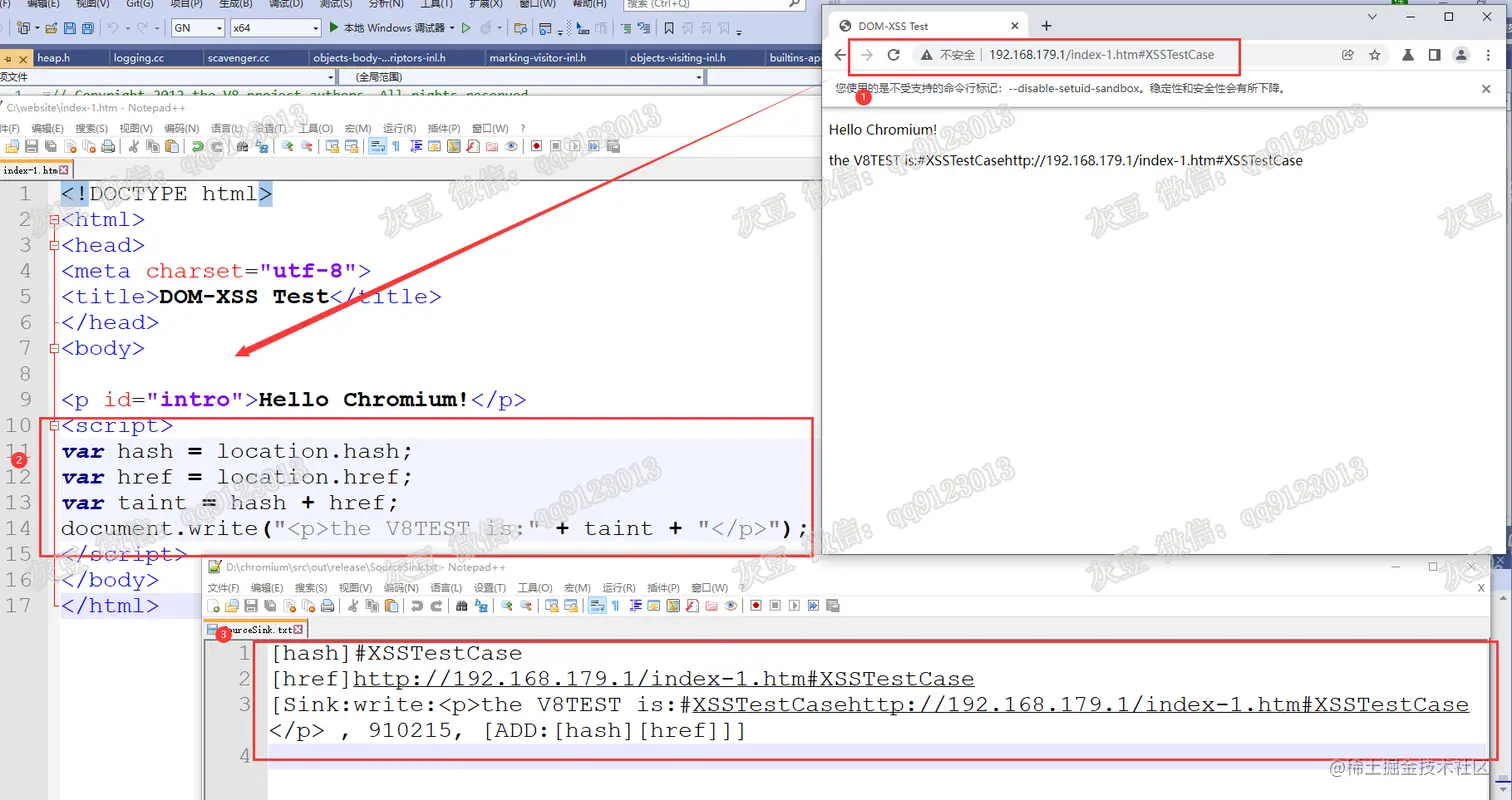Click the not secure warning in address bar
The image size is (1512, 800).
(948, 55)
